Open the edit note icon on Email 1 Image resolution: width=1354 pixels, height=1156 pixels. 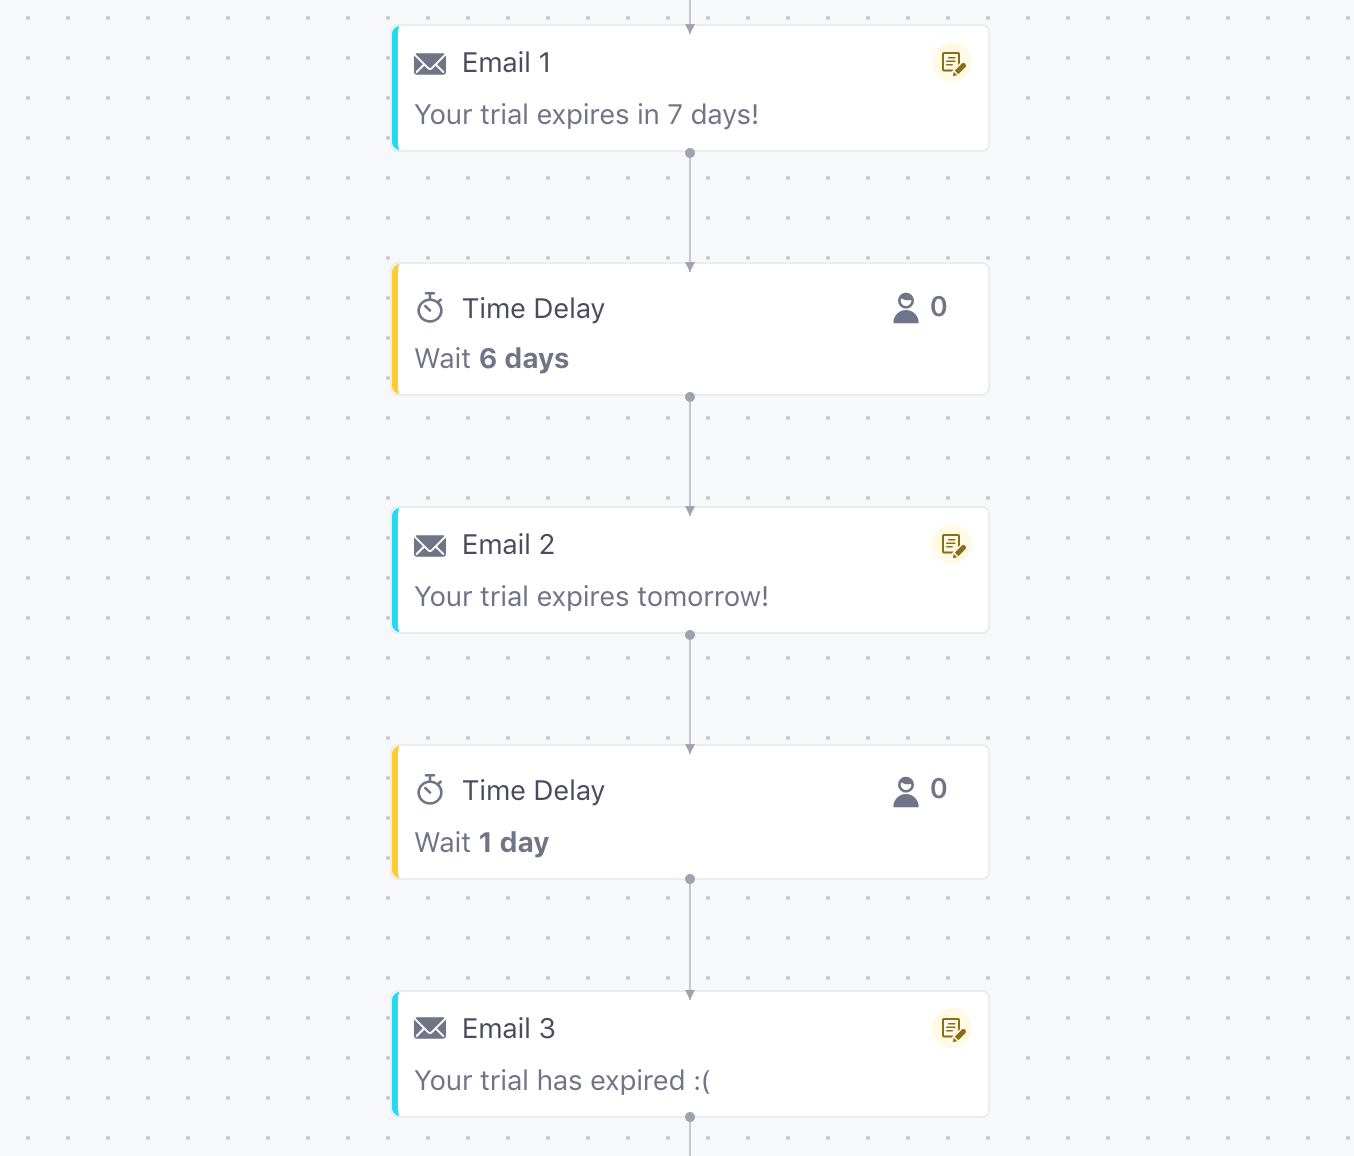952,63
